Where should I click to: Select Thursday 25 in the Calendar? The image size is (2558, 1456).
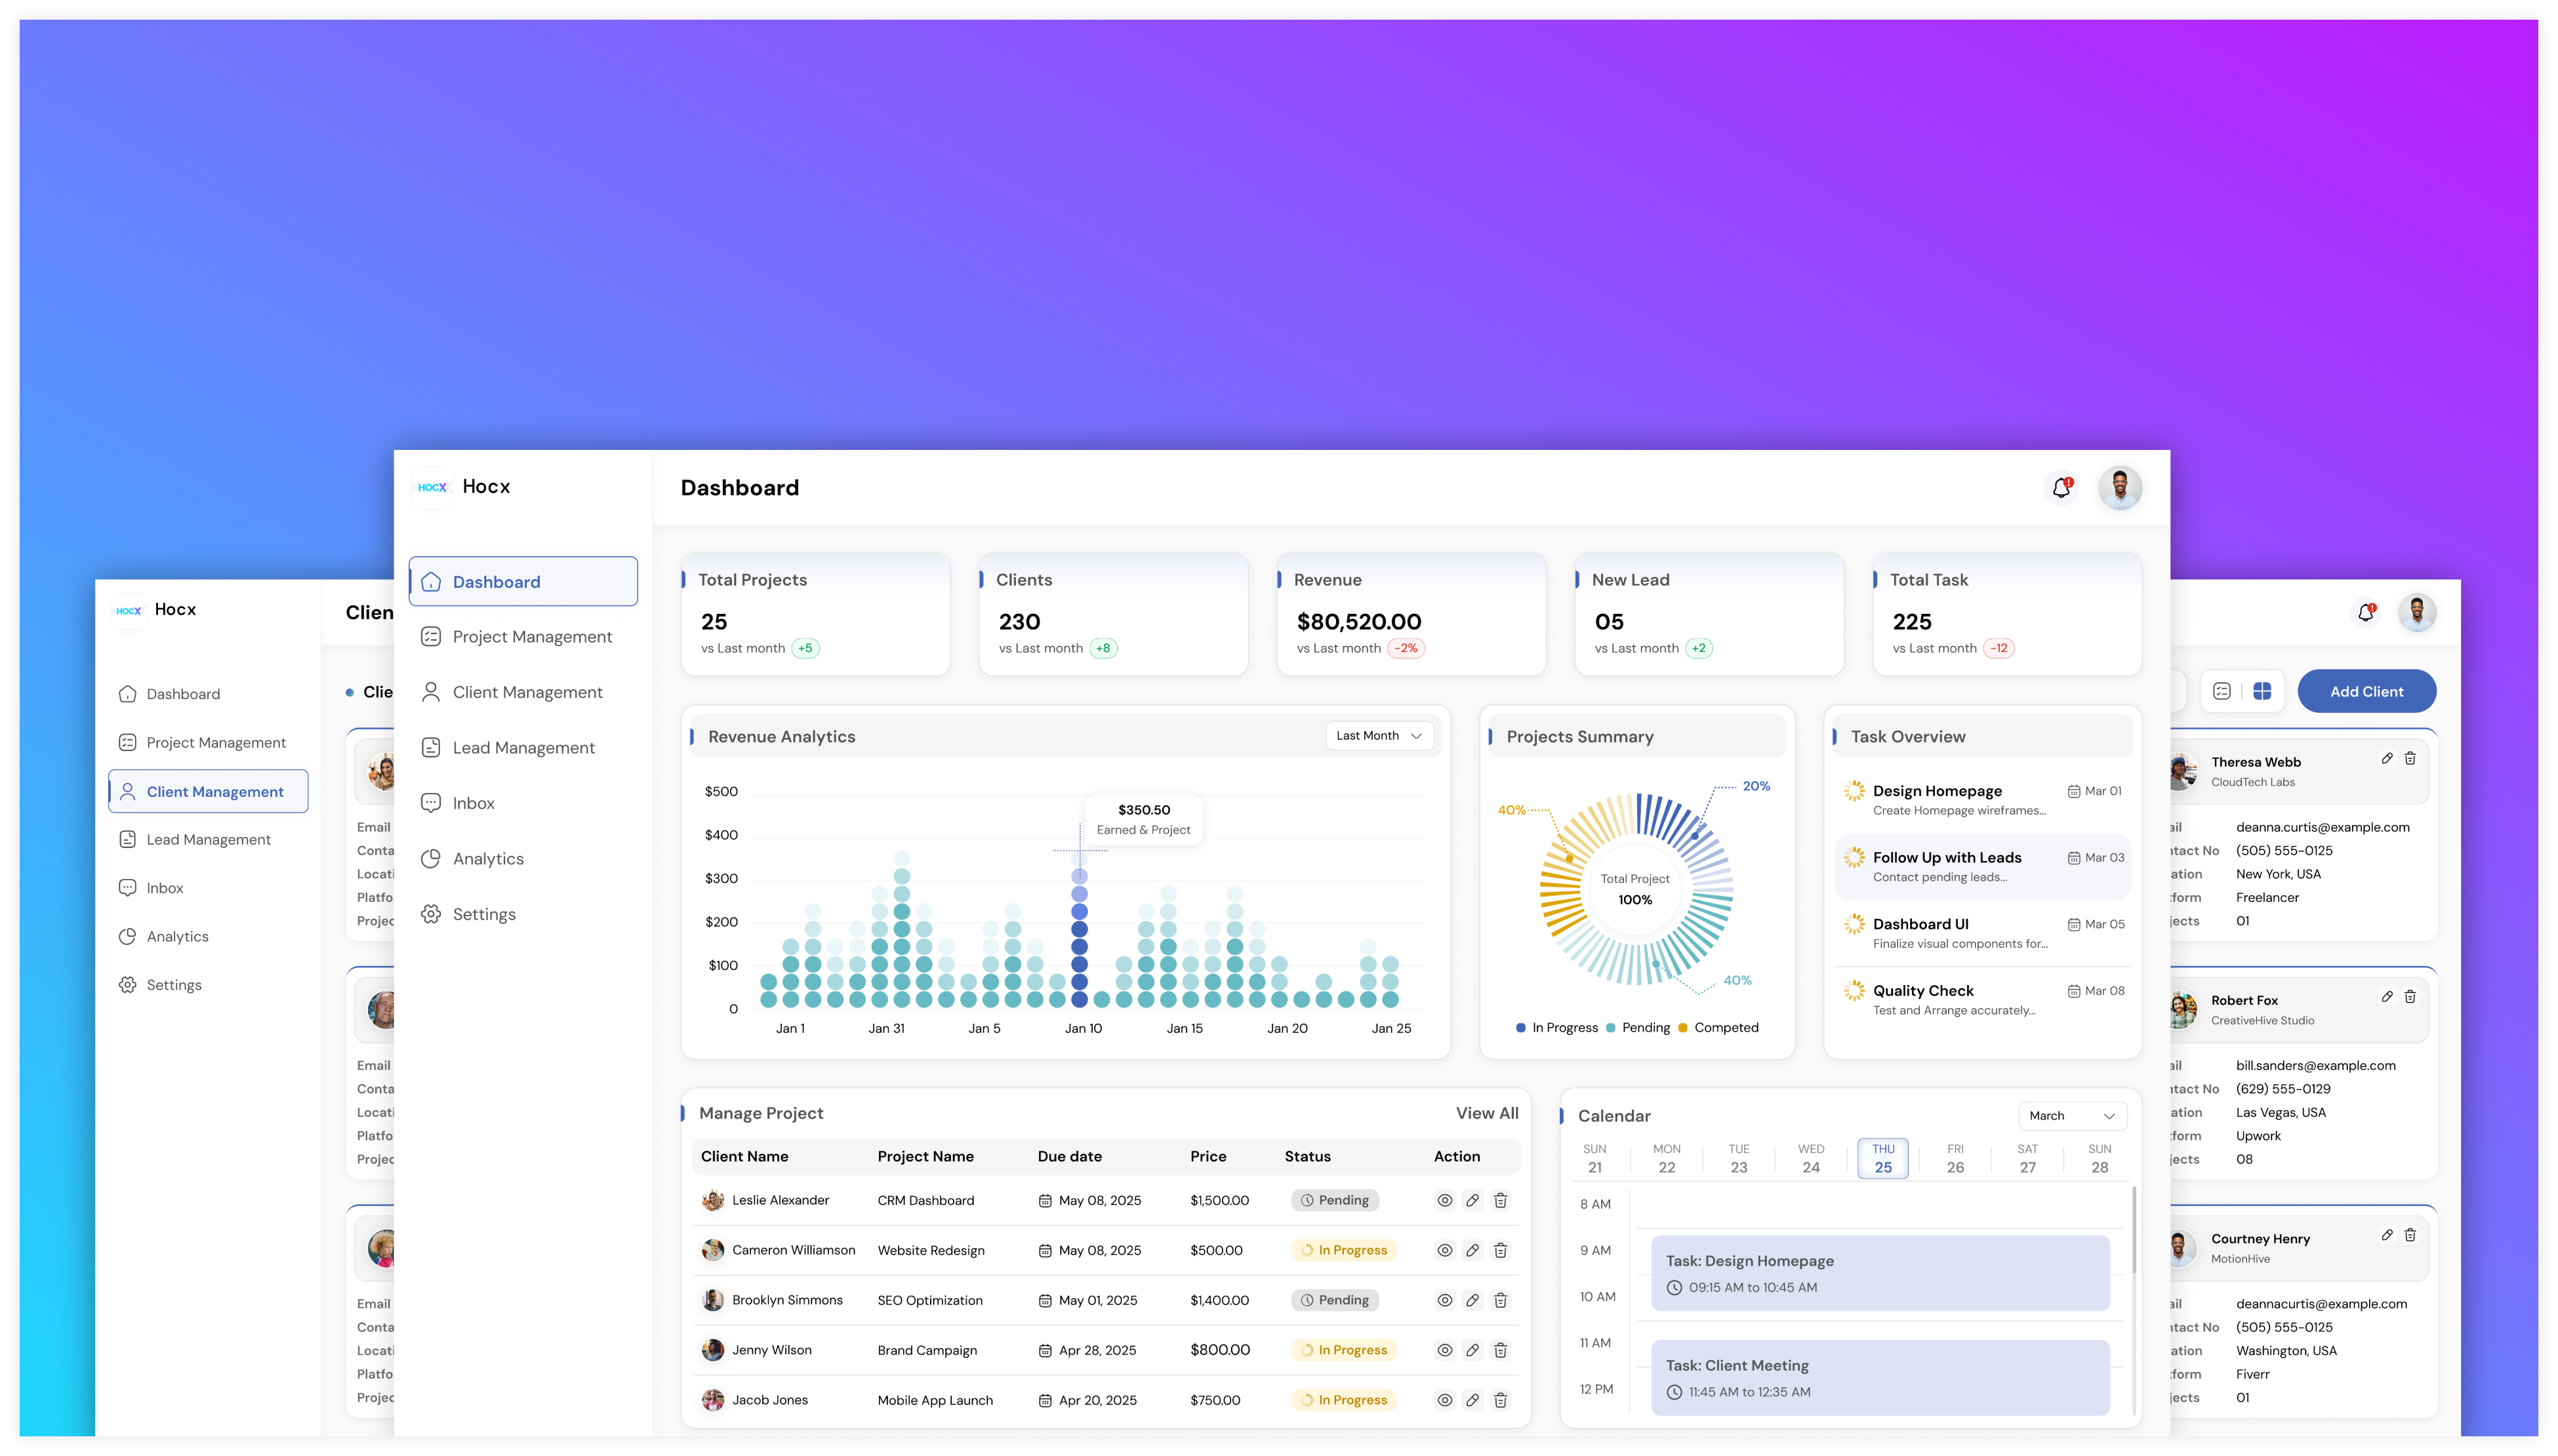tap(1882, 1158)
